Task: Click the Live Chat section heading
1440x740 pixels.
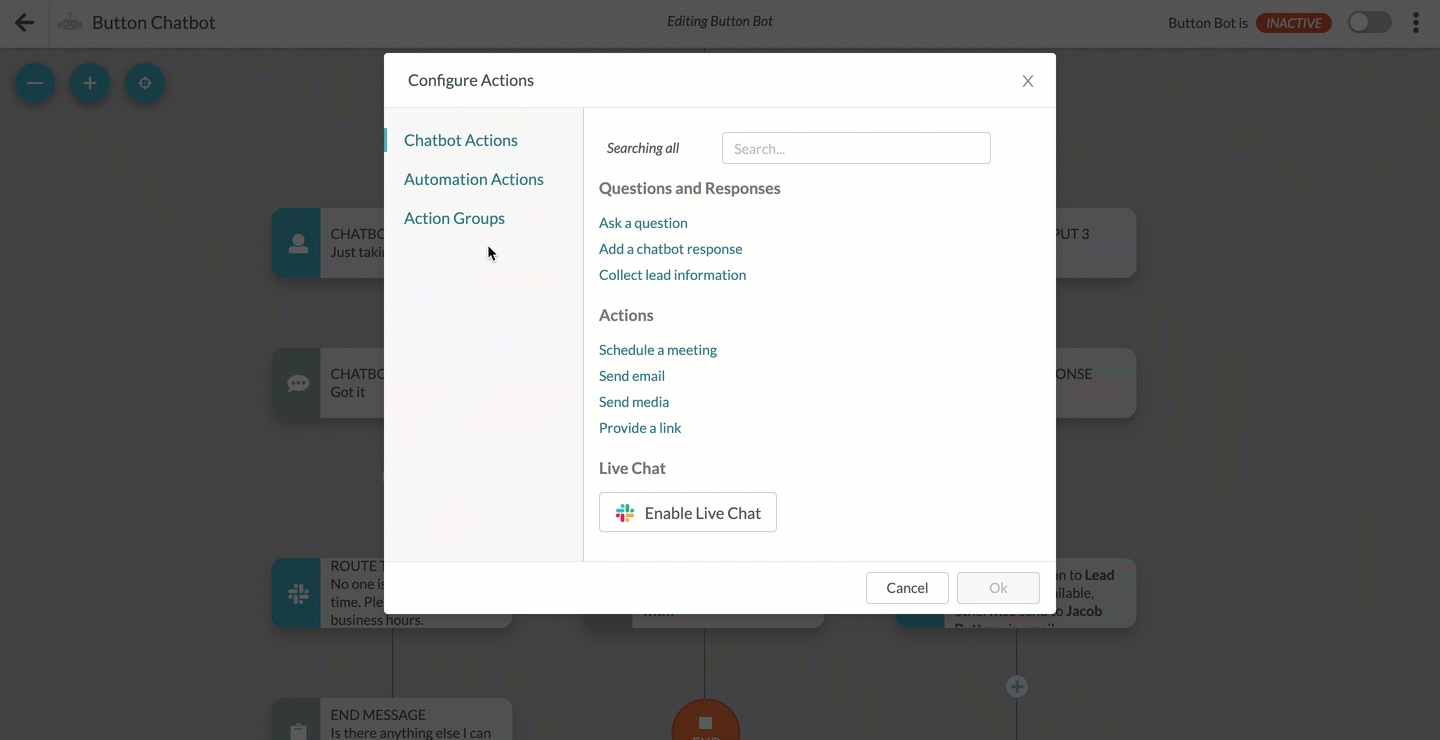Action: [x=632, y=468]
